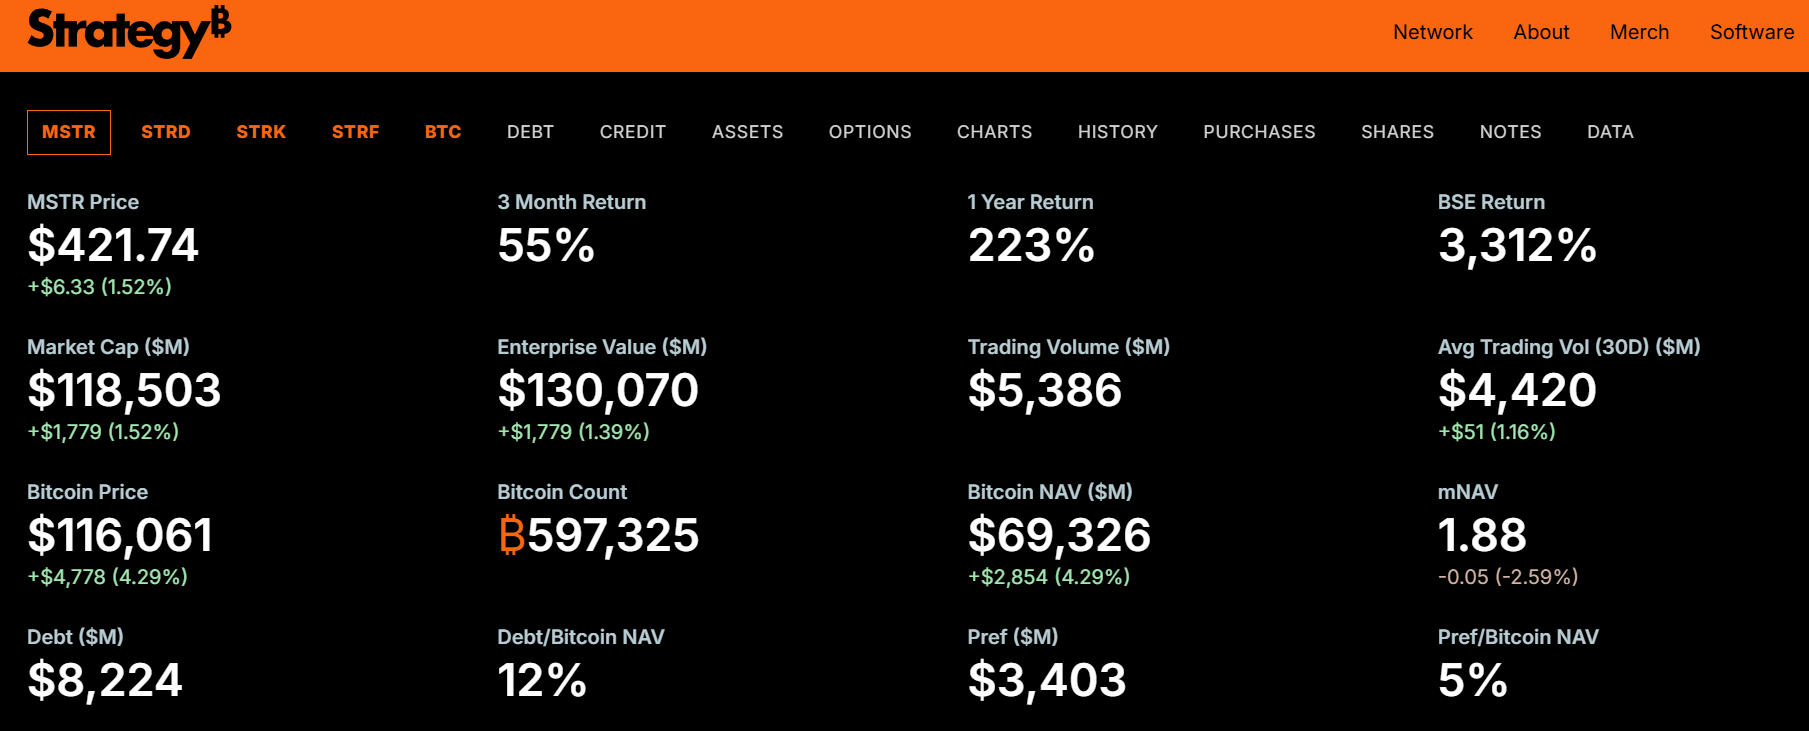Click the Pref/Bitcoin NAV value 5%

[x=1473, y=680]
